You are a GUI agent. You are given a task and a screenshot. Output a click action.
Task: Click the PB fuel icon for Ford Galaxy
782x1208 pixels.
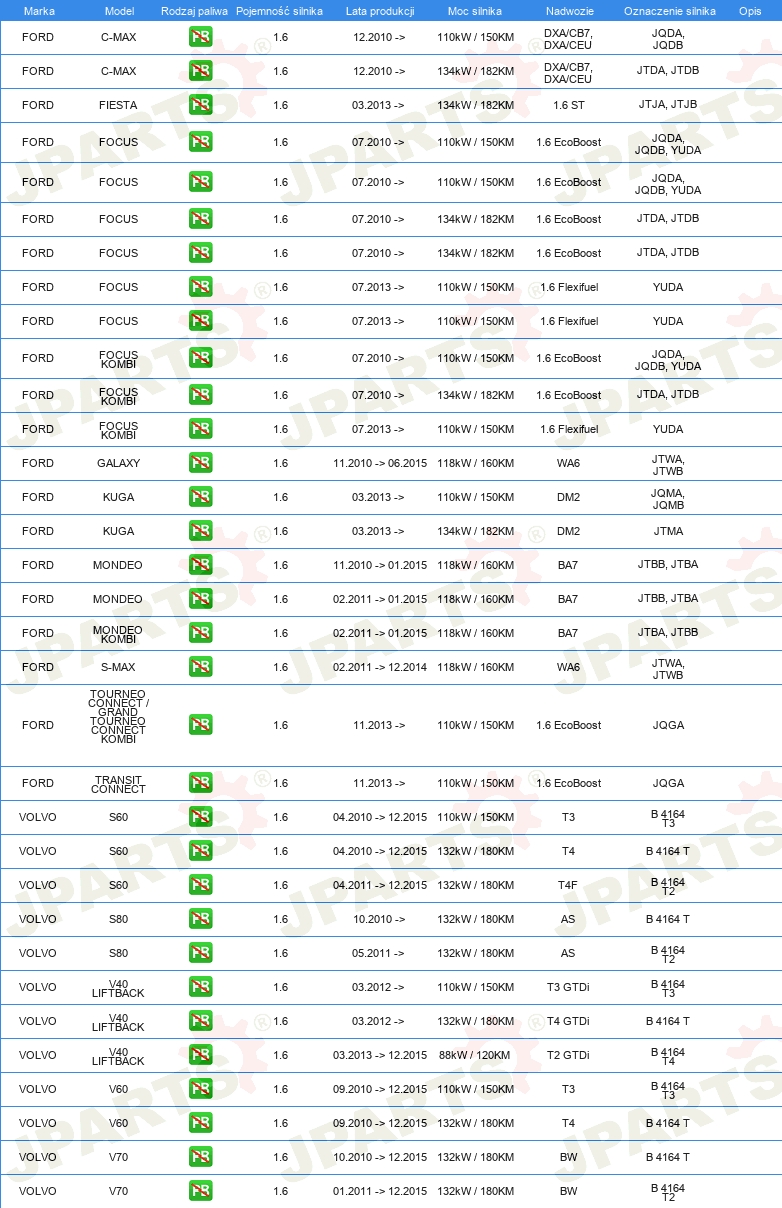tap(200, 463)
